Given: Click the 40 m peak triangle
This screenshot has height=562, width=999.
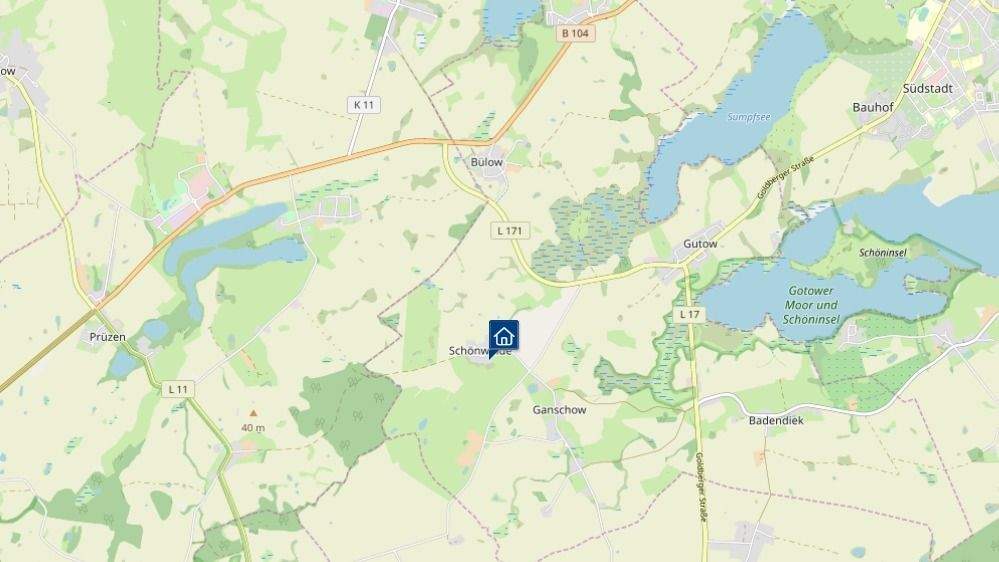Looking at the screenshot, I should pyautogui.click(x=254, y=413).
